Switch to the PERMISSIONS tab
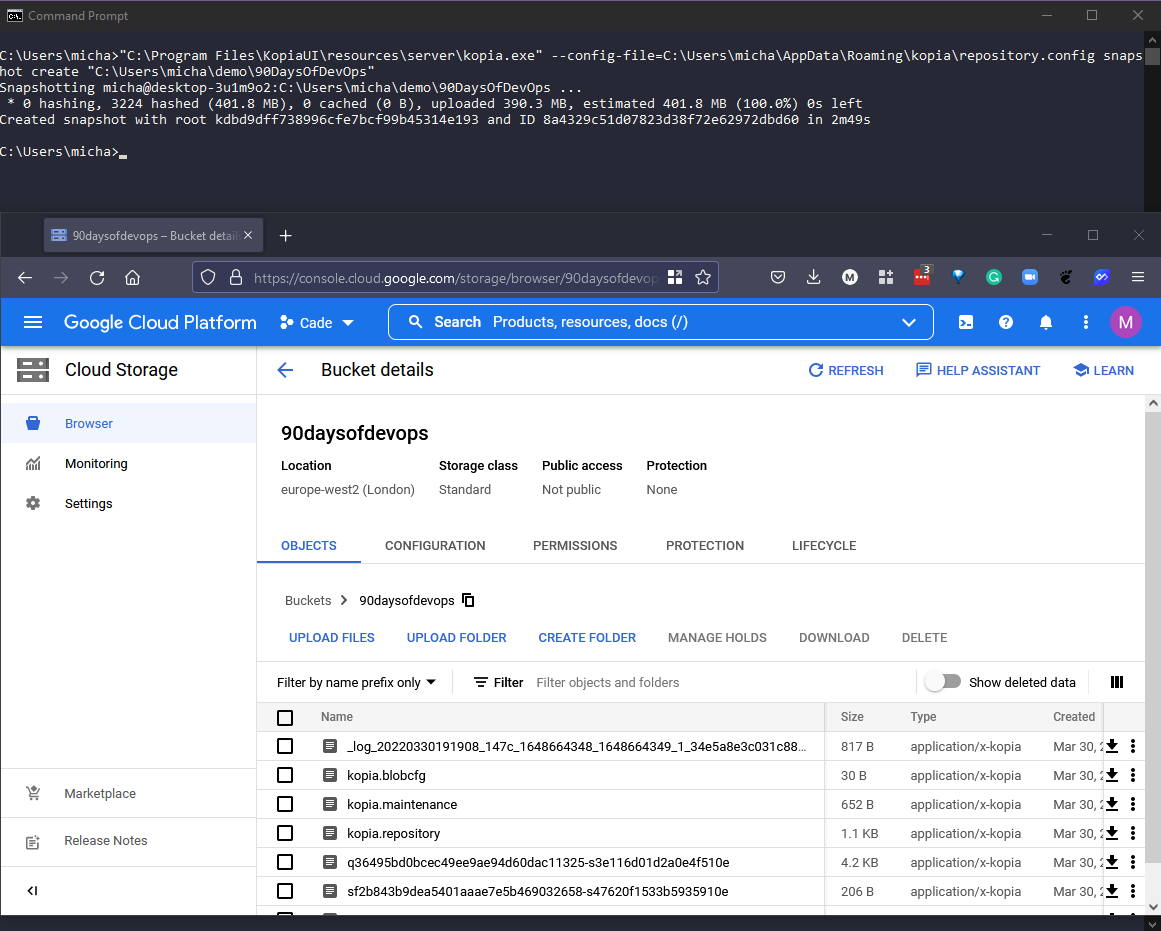The width and height of the screenshot is (1161, 931). (575, 546)
